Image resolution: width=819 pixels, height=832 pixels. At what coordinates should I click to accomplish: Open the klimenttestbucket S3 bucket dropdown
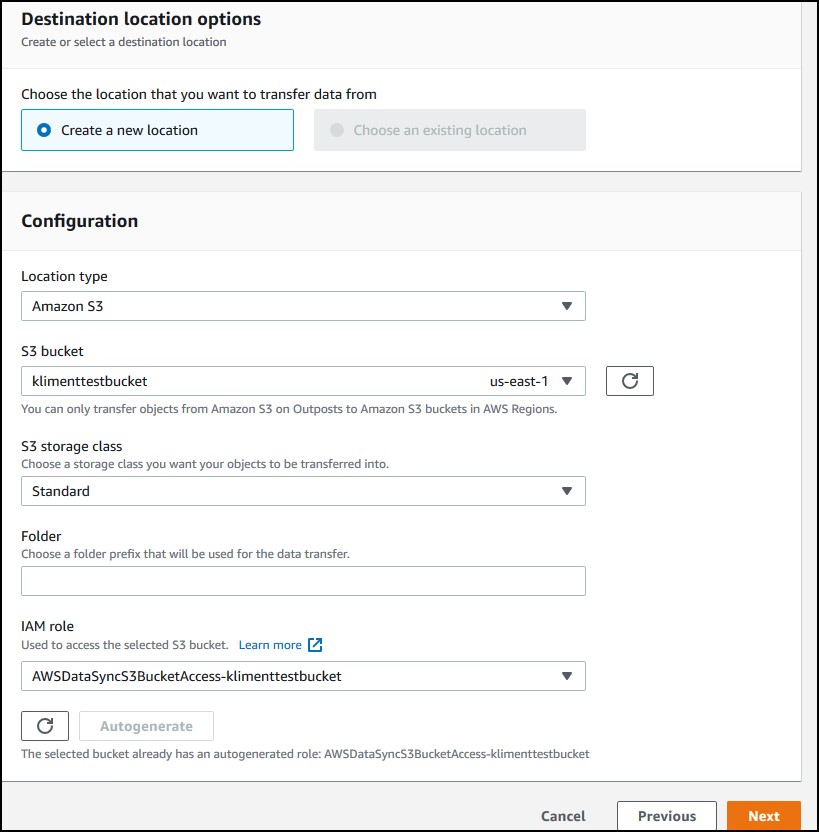click(303, 381)
